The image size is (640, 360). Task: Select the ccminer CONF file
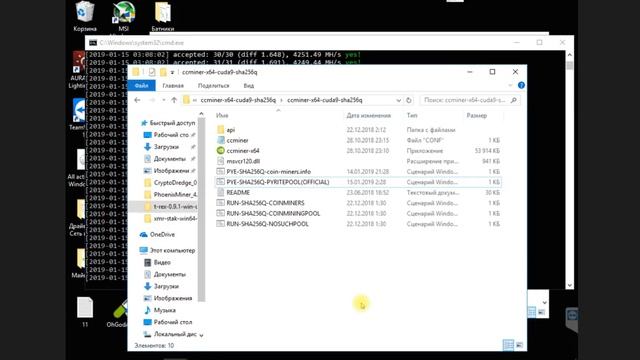pyautogui.click(x=237, y=140)
